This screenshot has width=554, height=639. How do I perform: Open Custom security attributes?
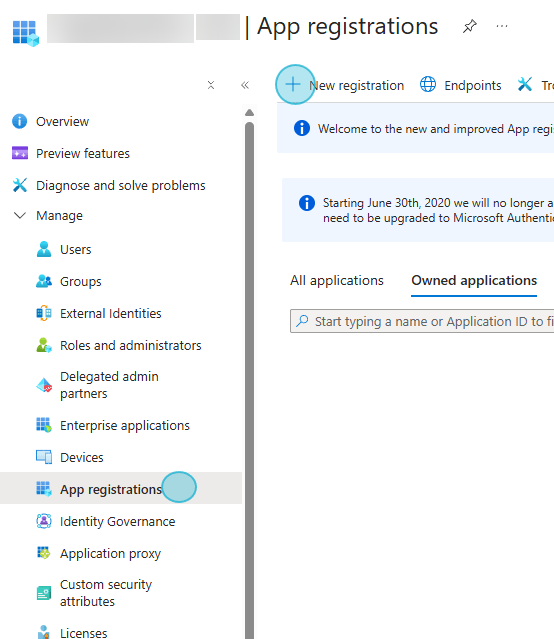pyautogui.click(x=106, y=593)
